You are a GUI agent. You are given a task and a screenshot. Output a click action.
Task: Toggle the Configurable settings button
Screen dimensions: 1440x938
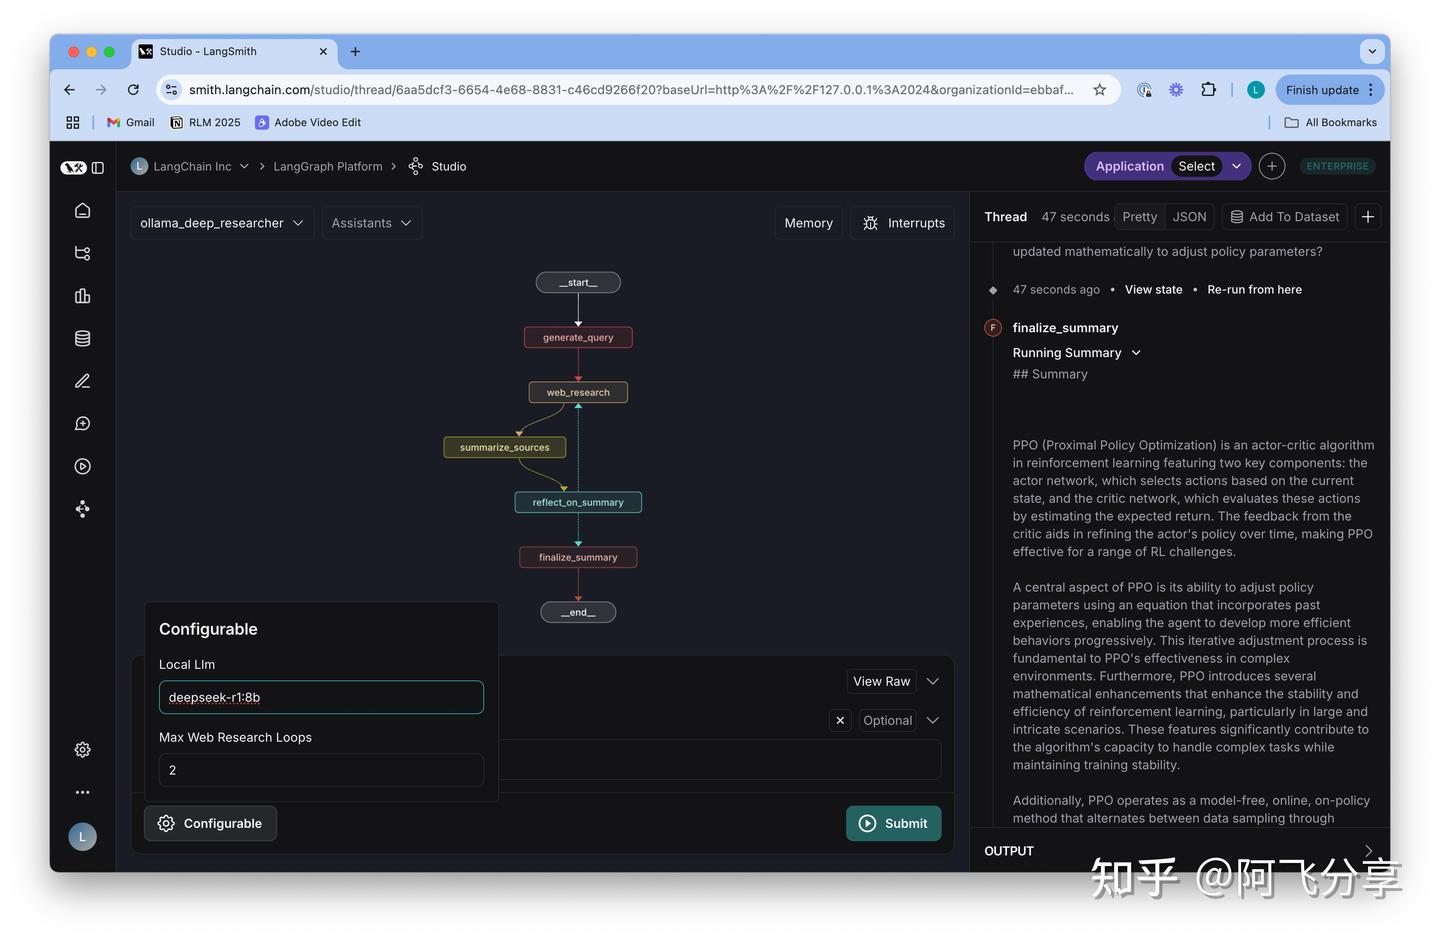click(x=211, y=824)
